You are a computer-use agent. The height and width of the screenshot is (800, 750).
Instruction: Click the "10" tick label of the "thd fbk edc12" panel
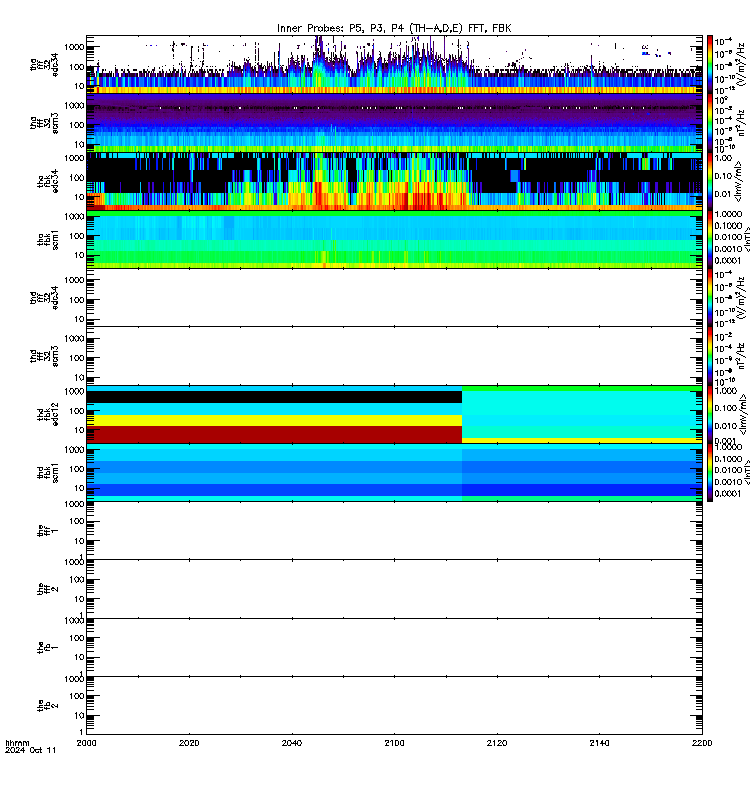[x=79, y=430]
